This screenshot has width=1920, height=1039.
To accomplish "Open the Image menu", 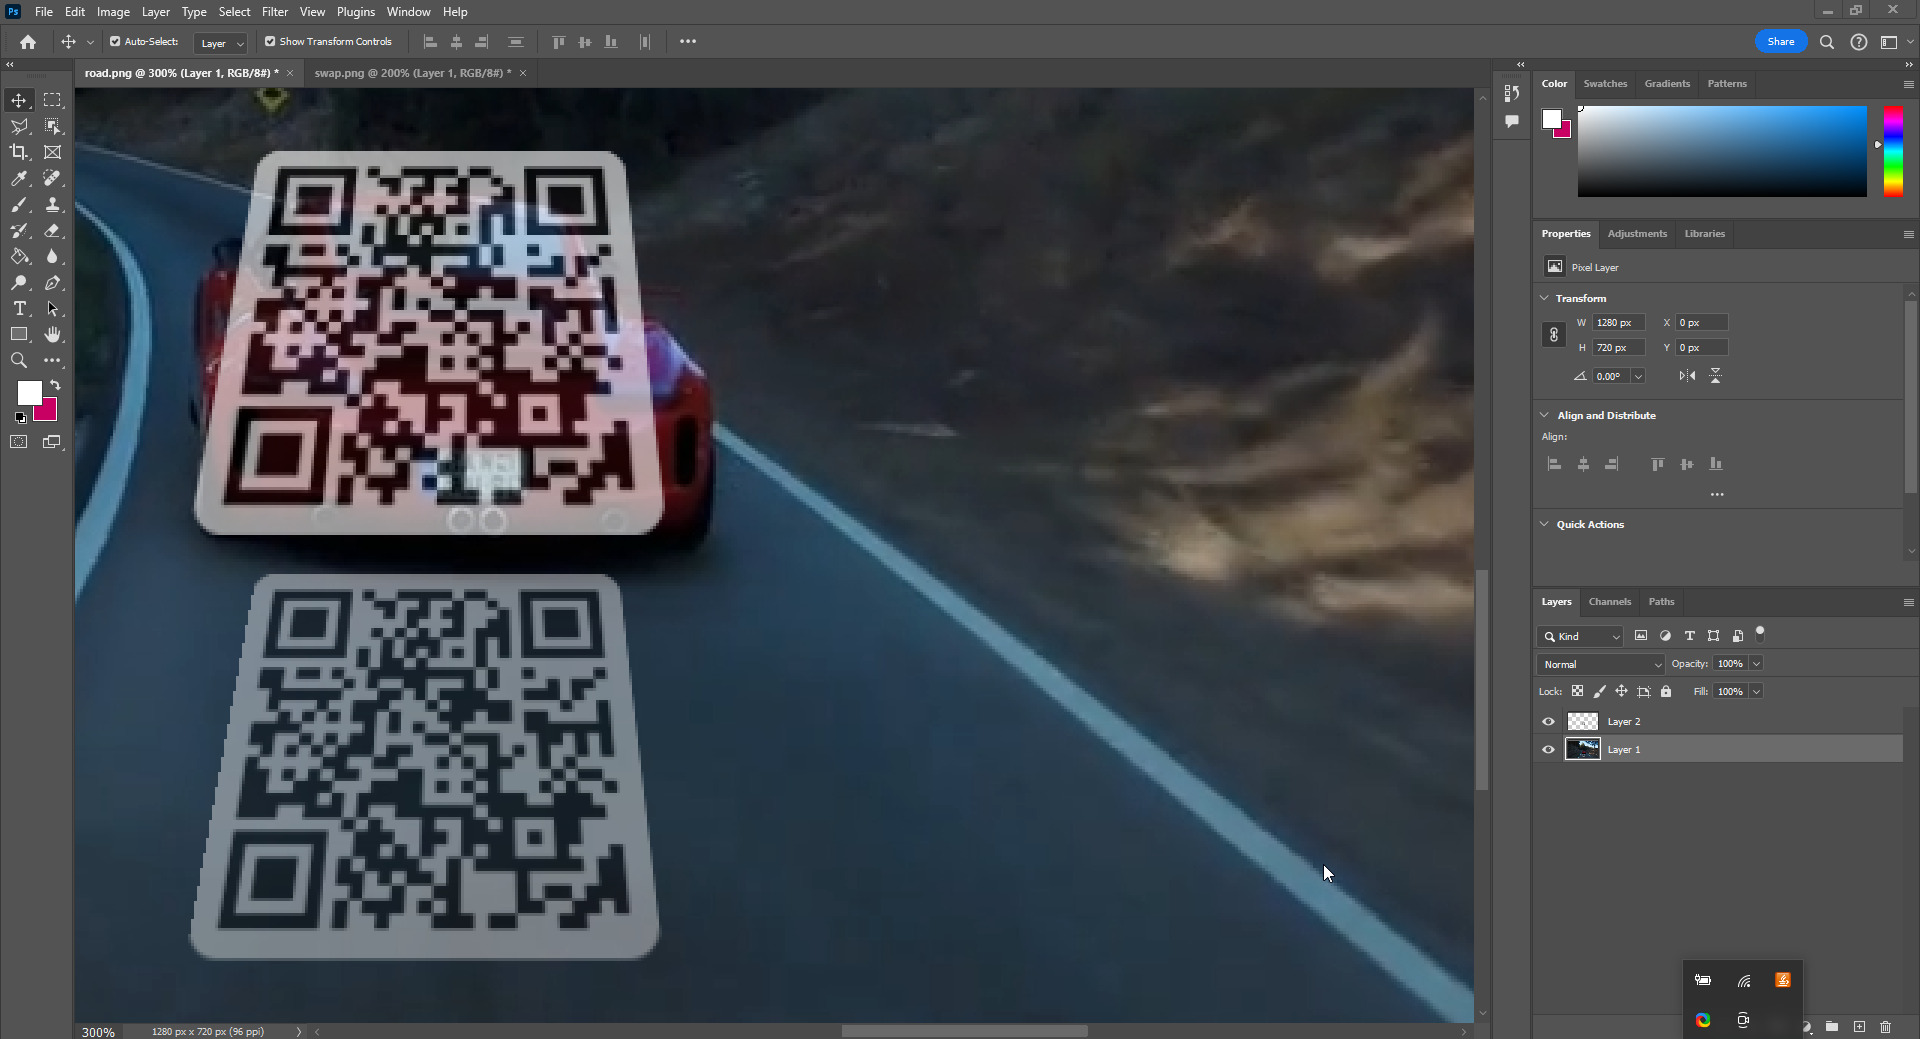I will (113, 12).
